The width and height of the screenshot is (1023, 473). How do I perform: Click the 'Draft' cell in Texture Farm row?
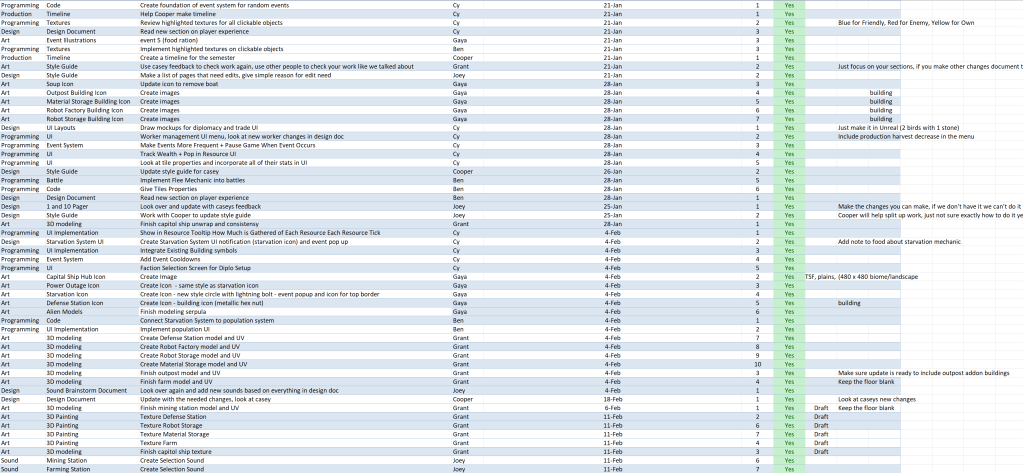[821, 443]
